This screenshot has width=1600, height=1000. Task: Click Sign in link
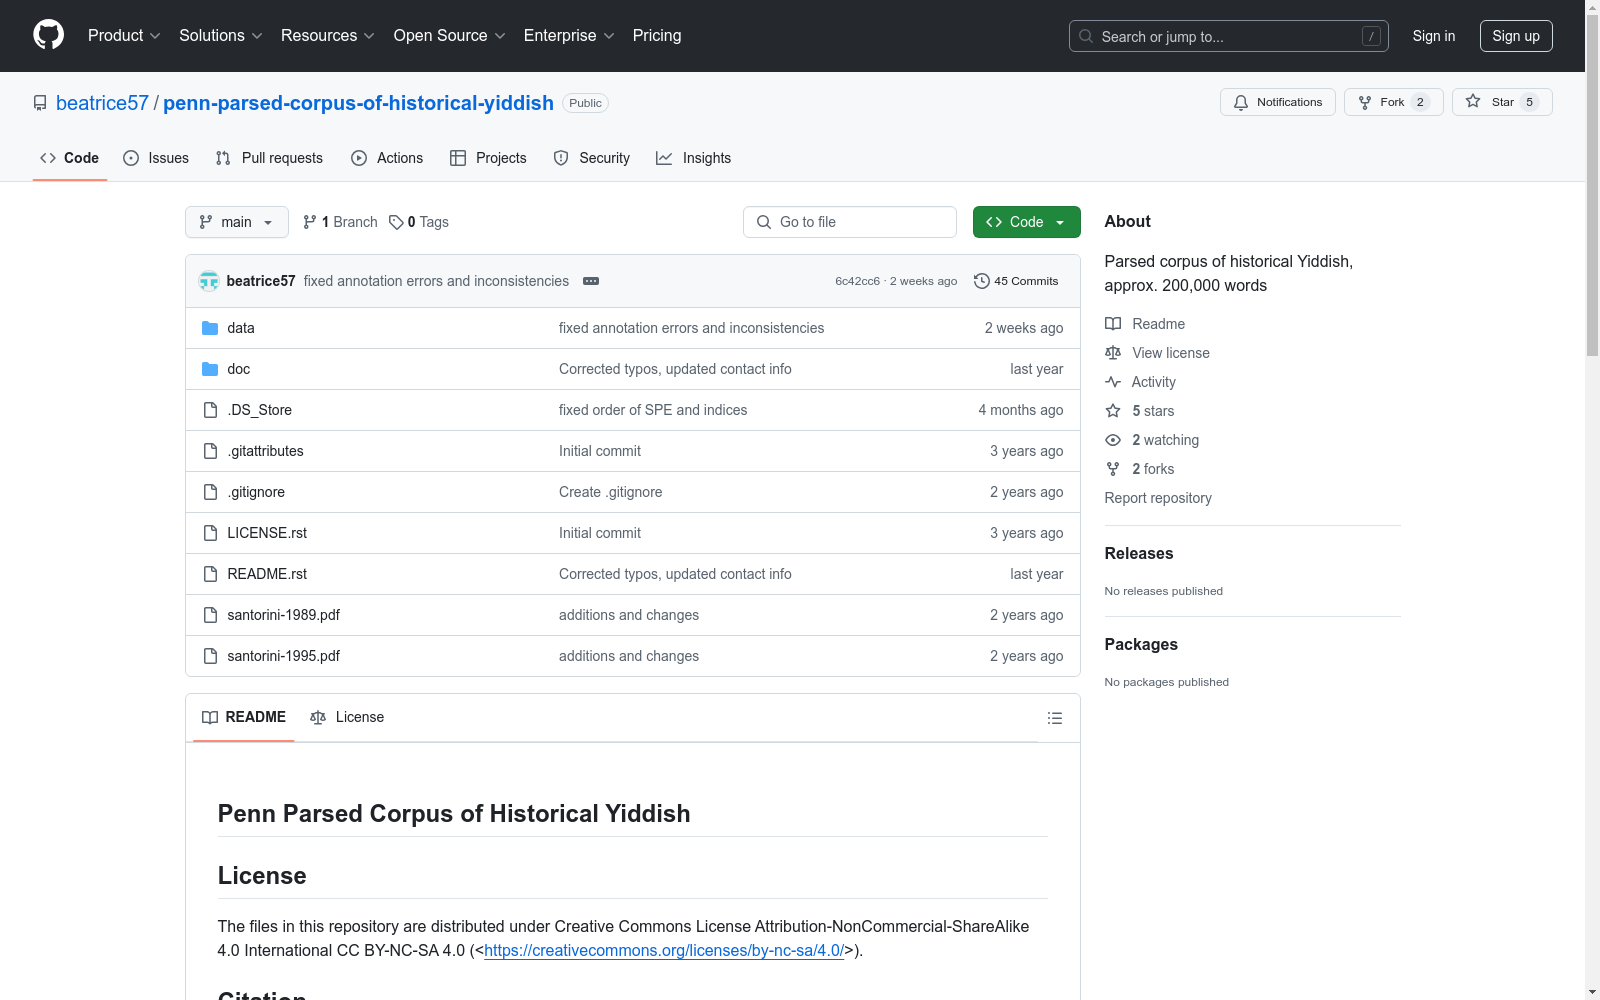click(x=1434, y=36)
